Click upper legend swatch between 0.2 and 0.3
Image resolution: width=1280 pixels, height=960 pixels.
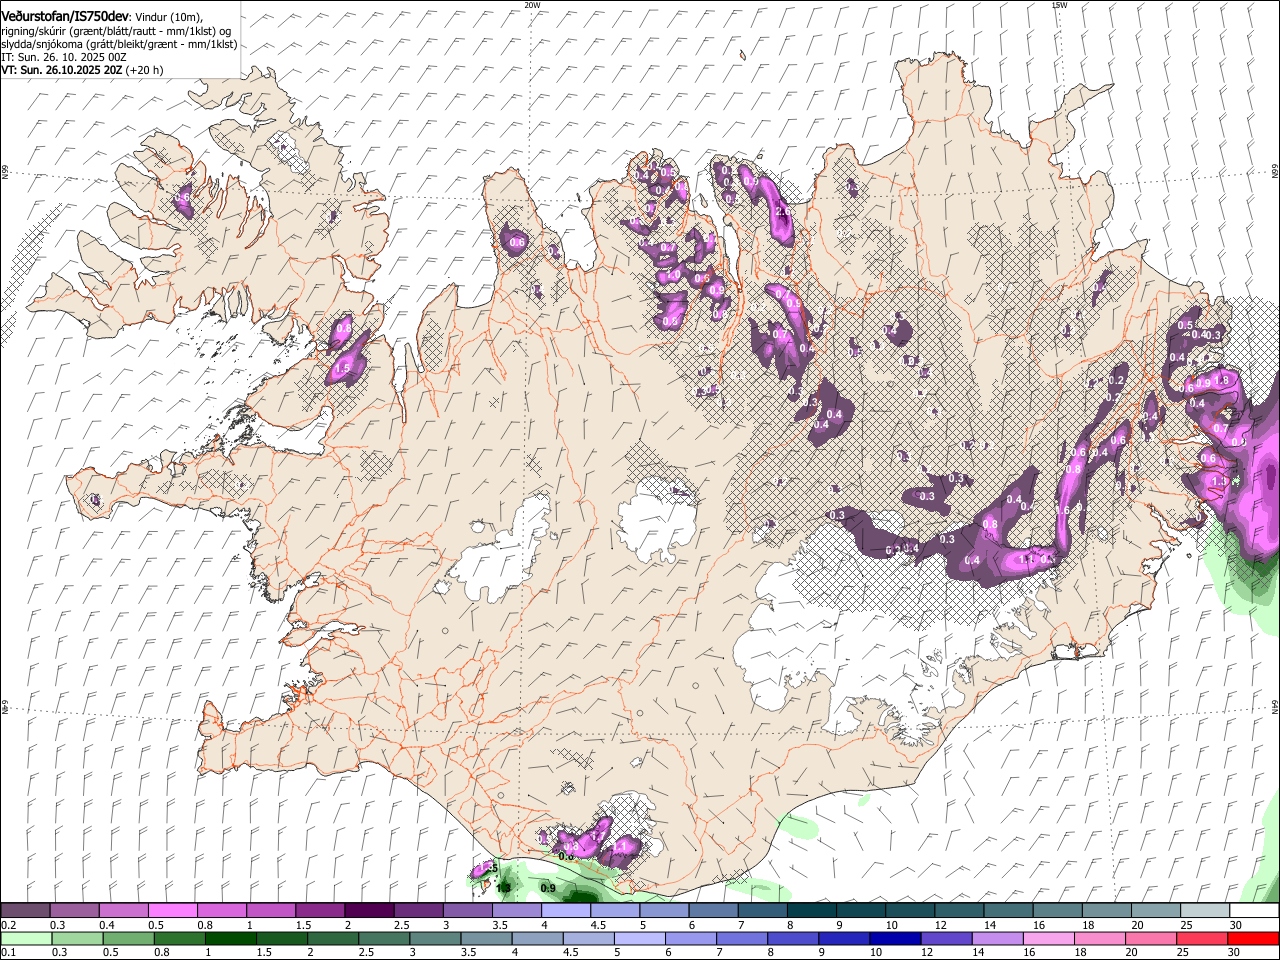26,910
